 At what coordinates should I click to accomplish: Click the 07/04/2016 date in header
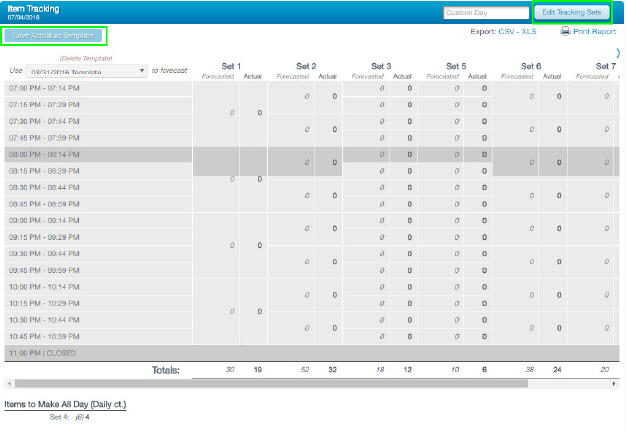tap(23, 18)
